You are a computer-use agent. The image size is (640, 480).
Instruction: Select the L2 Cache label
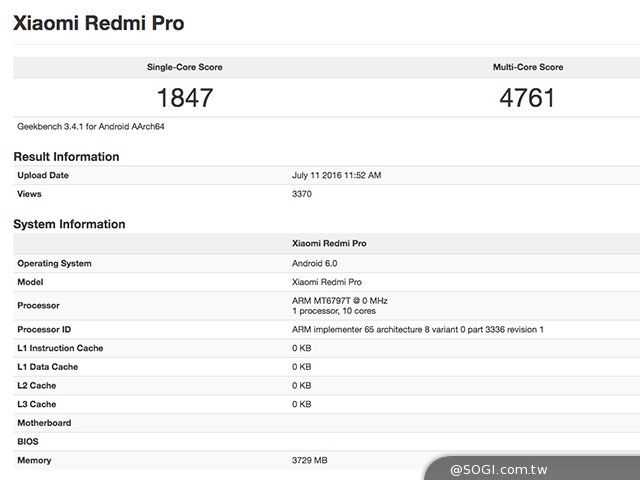tap(37, 386)
